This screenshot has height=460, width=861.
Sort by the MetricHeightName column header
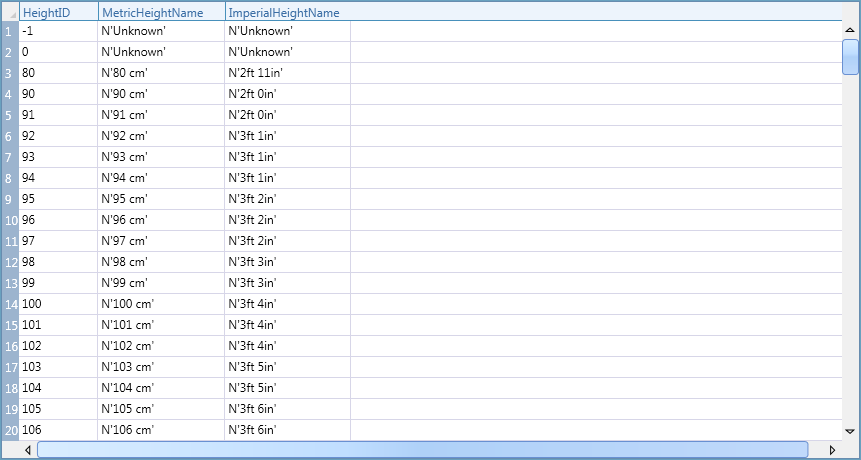pyautogui.click(x=161, y=12)
